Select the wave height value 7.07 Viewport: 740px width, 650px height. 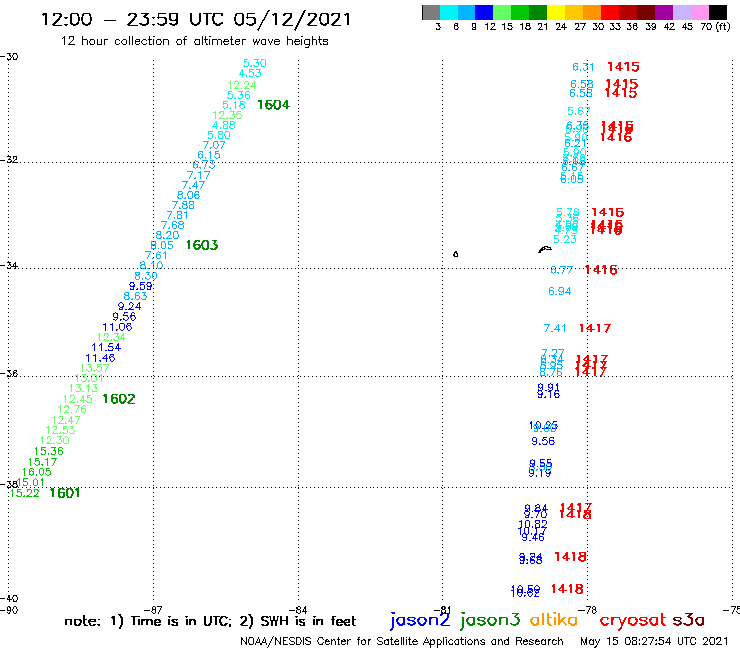click(x=214, y=145)
